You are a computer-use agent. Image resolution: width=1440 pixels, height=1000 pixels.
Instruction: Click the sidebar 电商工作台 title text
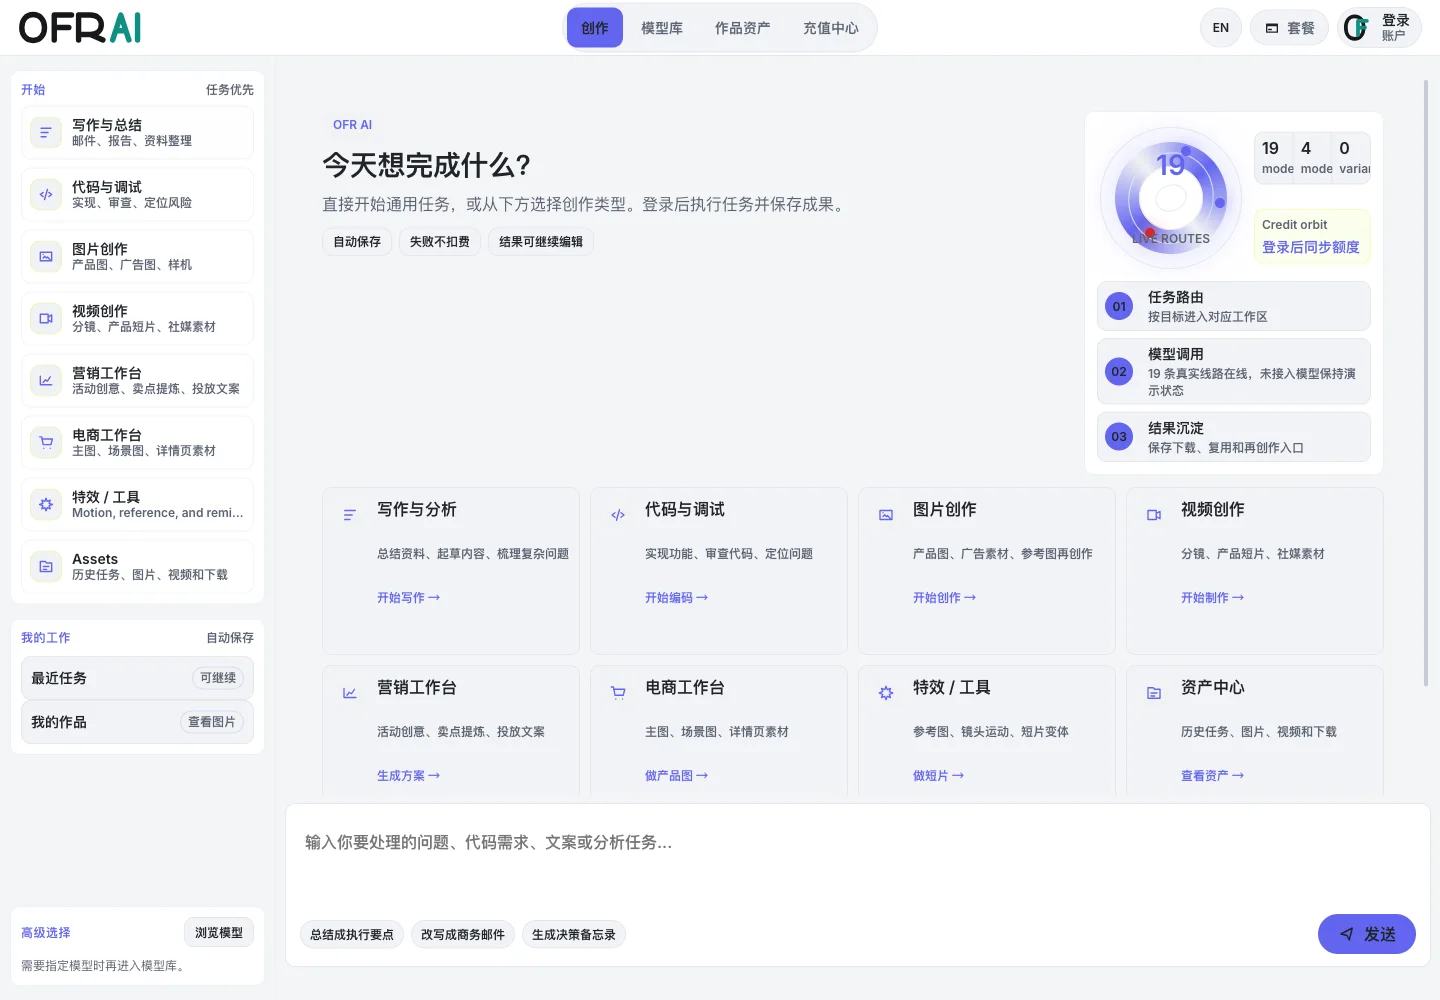pos(107,434)
